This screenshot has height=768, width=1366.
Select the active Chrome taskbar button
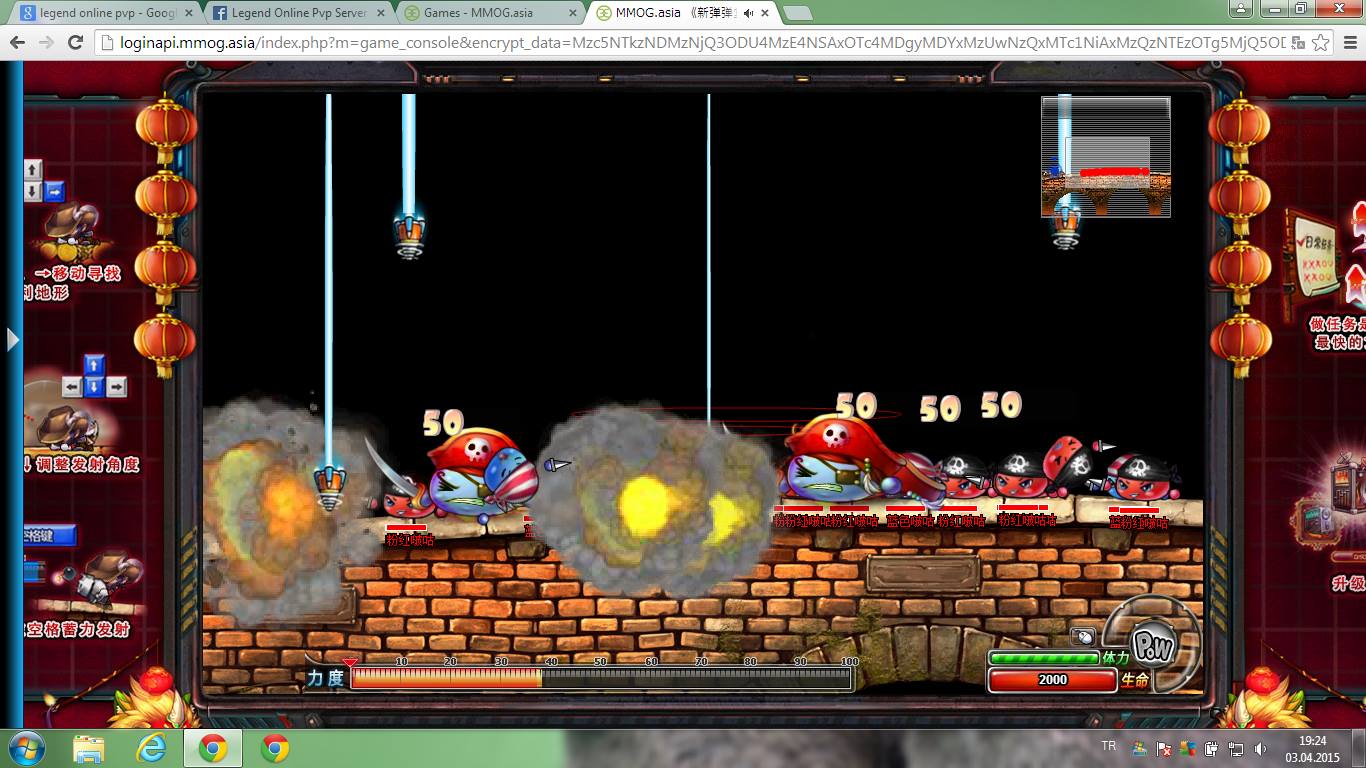pos(212,749)
